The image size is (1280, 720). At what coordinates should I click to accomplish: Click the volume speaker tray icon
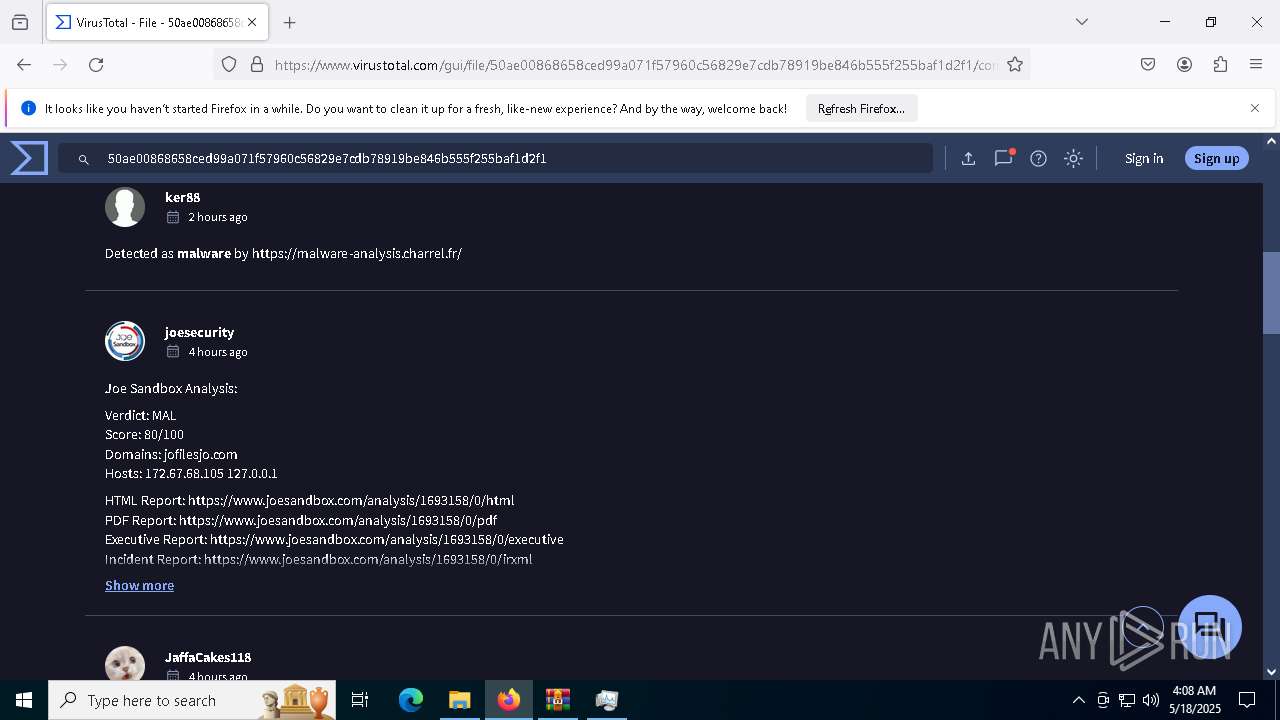(1150, 700)
